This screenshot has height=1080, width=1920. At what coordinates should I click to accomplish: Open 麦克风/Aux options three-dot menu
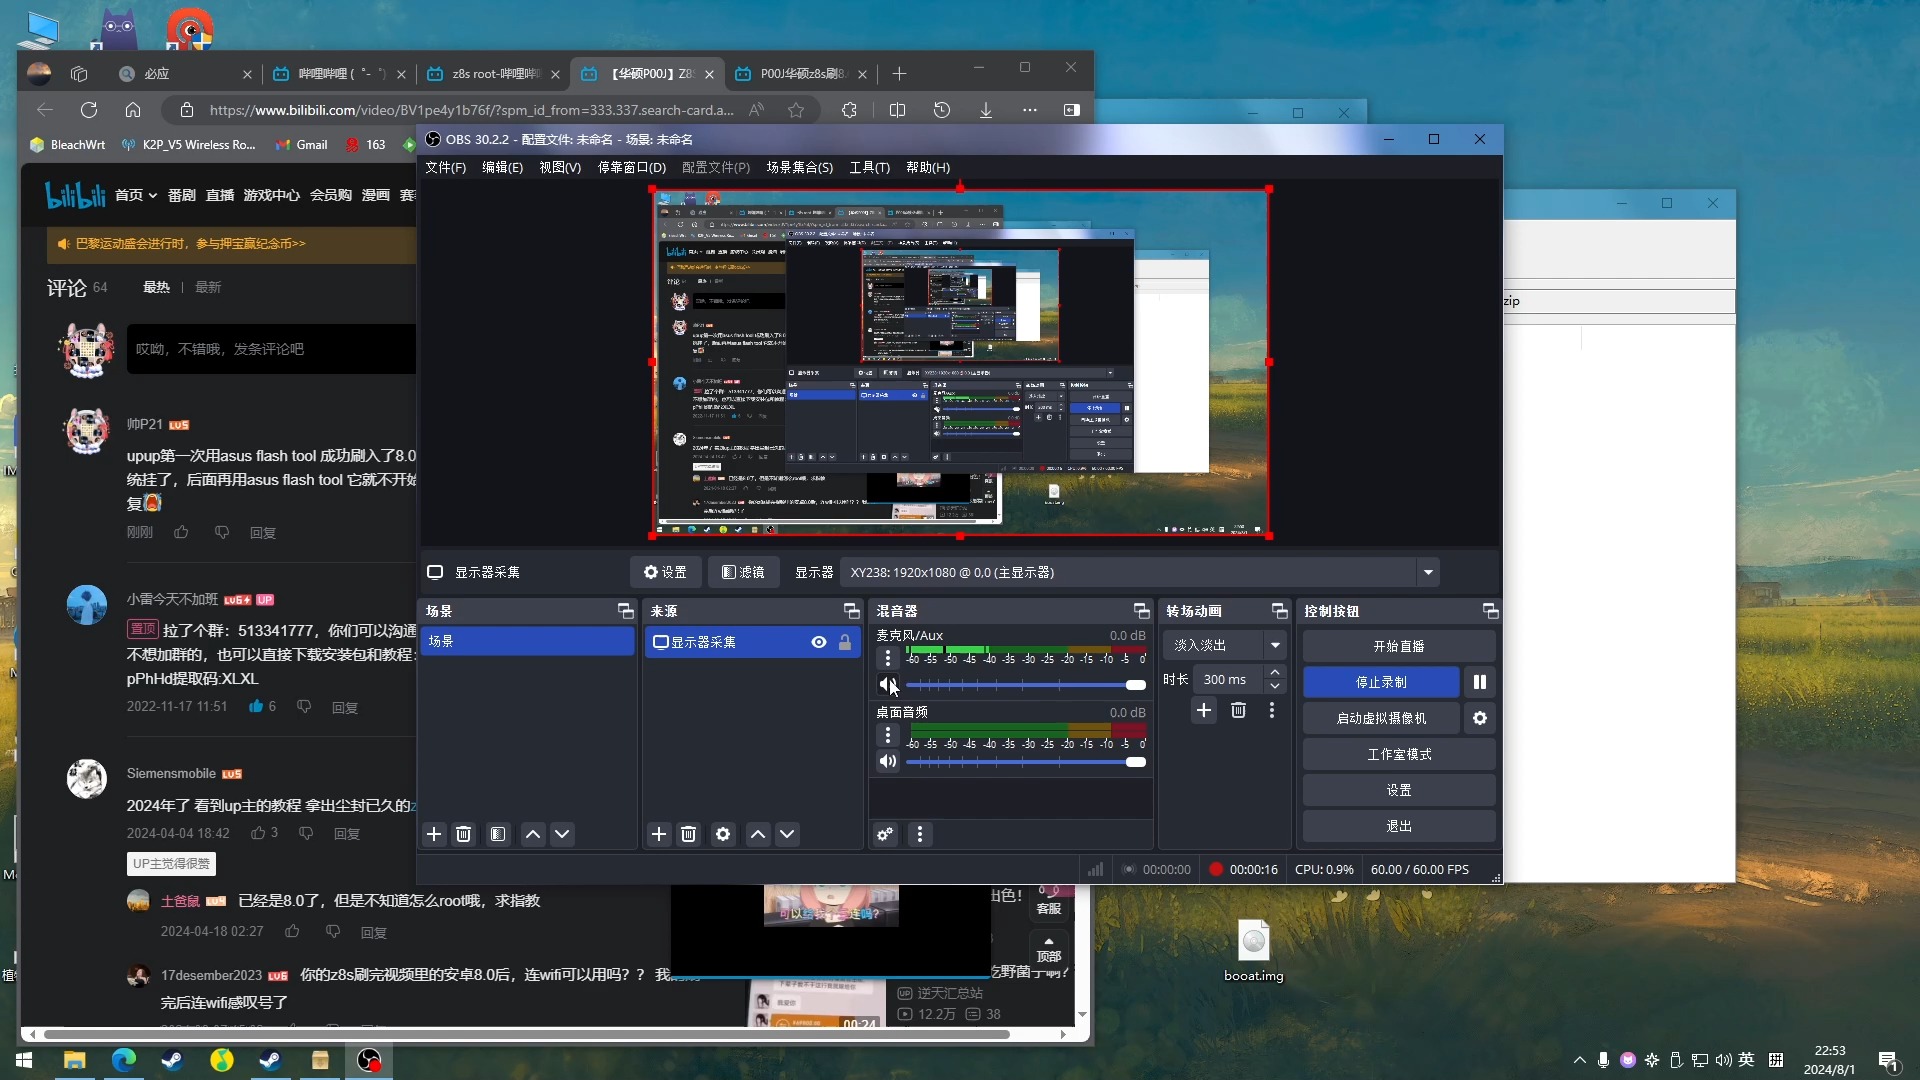[x=887, y=658]
